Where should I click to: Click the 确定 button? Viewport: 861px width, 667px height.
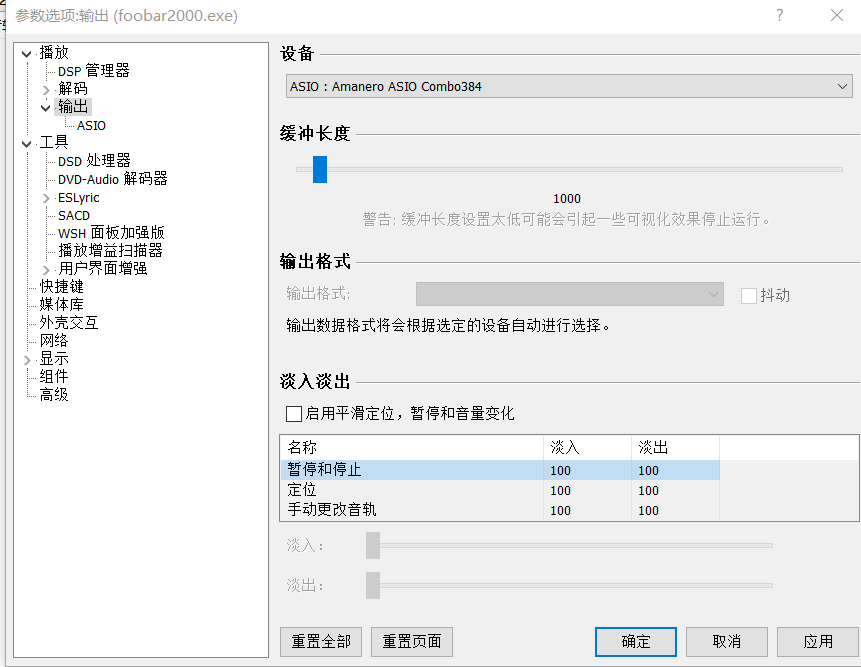(x=635, y=641)
